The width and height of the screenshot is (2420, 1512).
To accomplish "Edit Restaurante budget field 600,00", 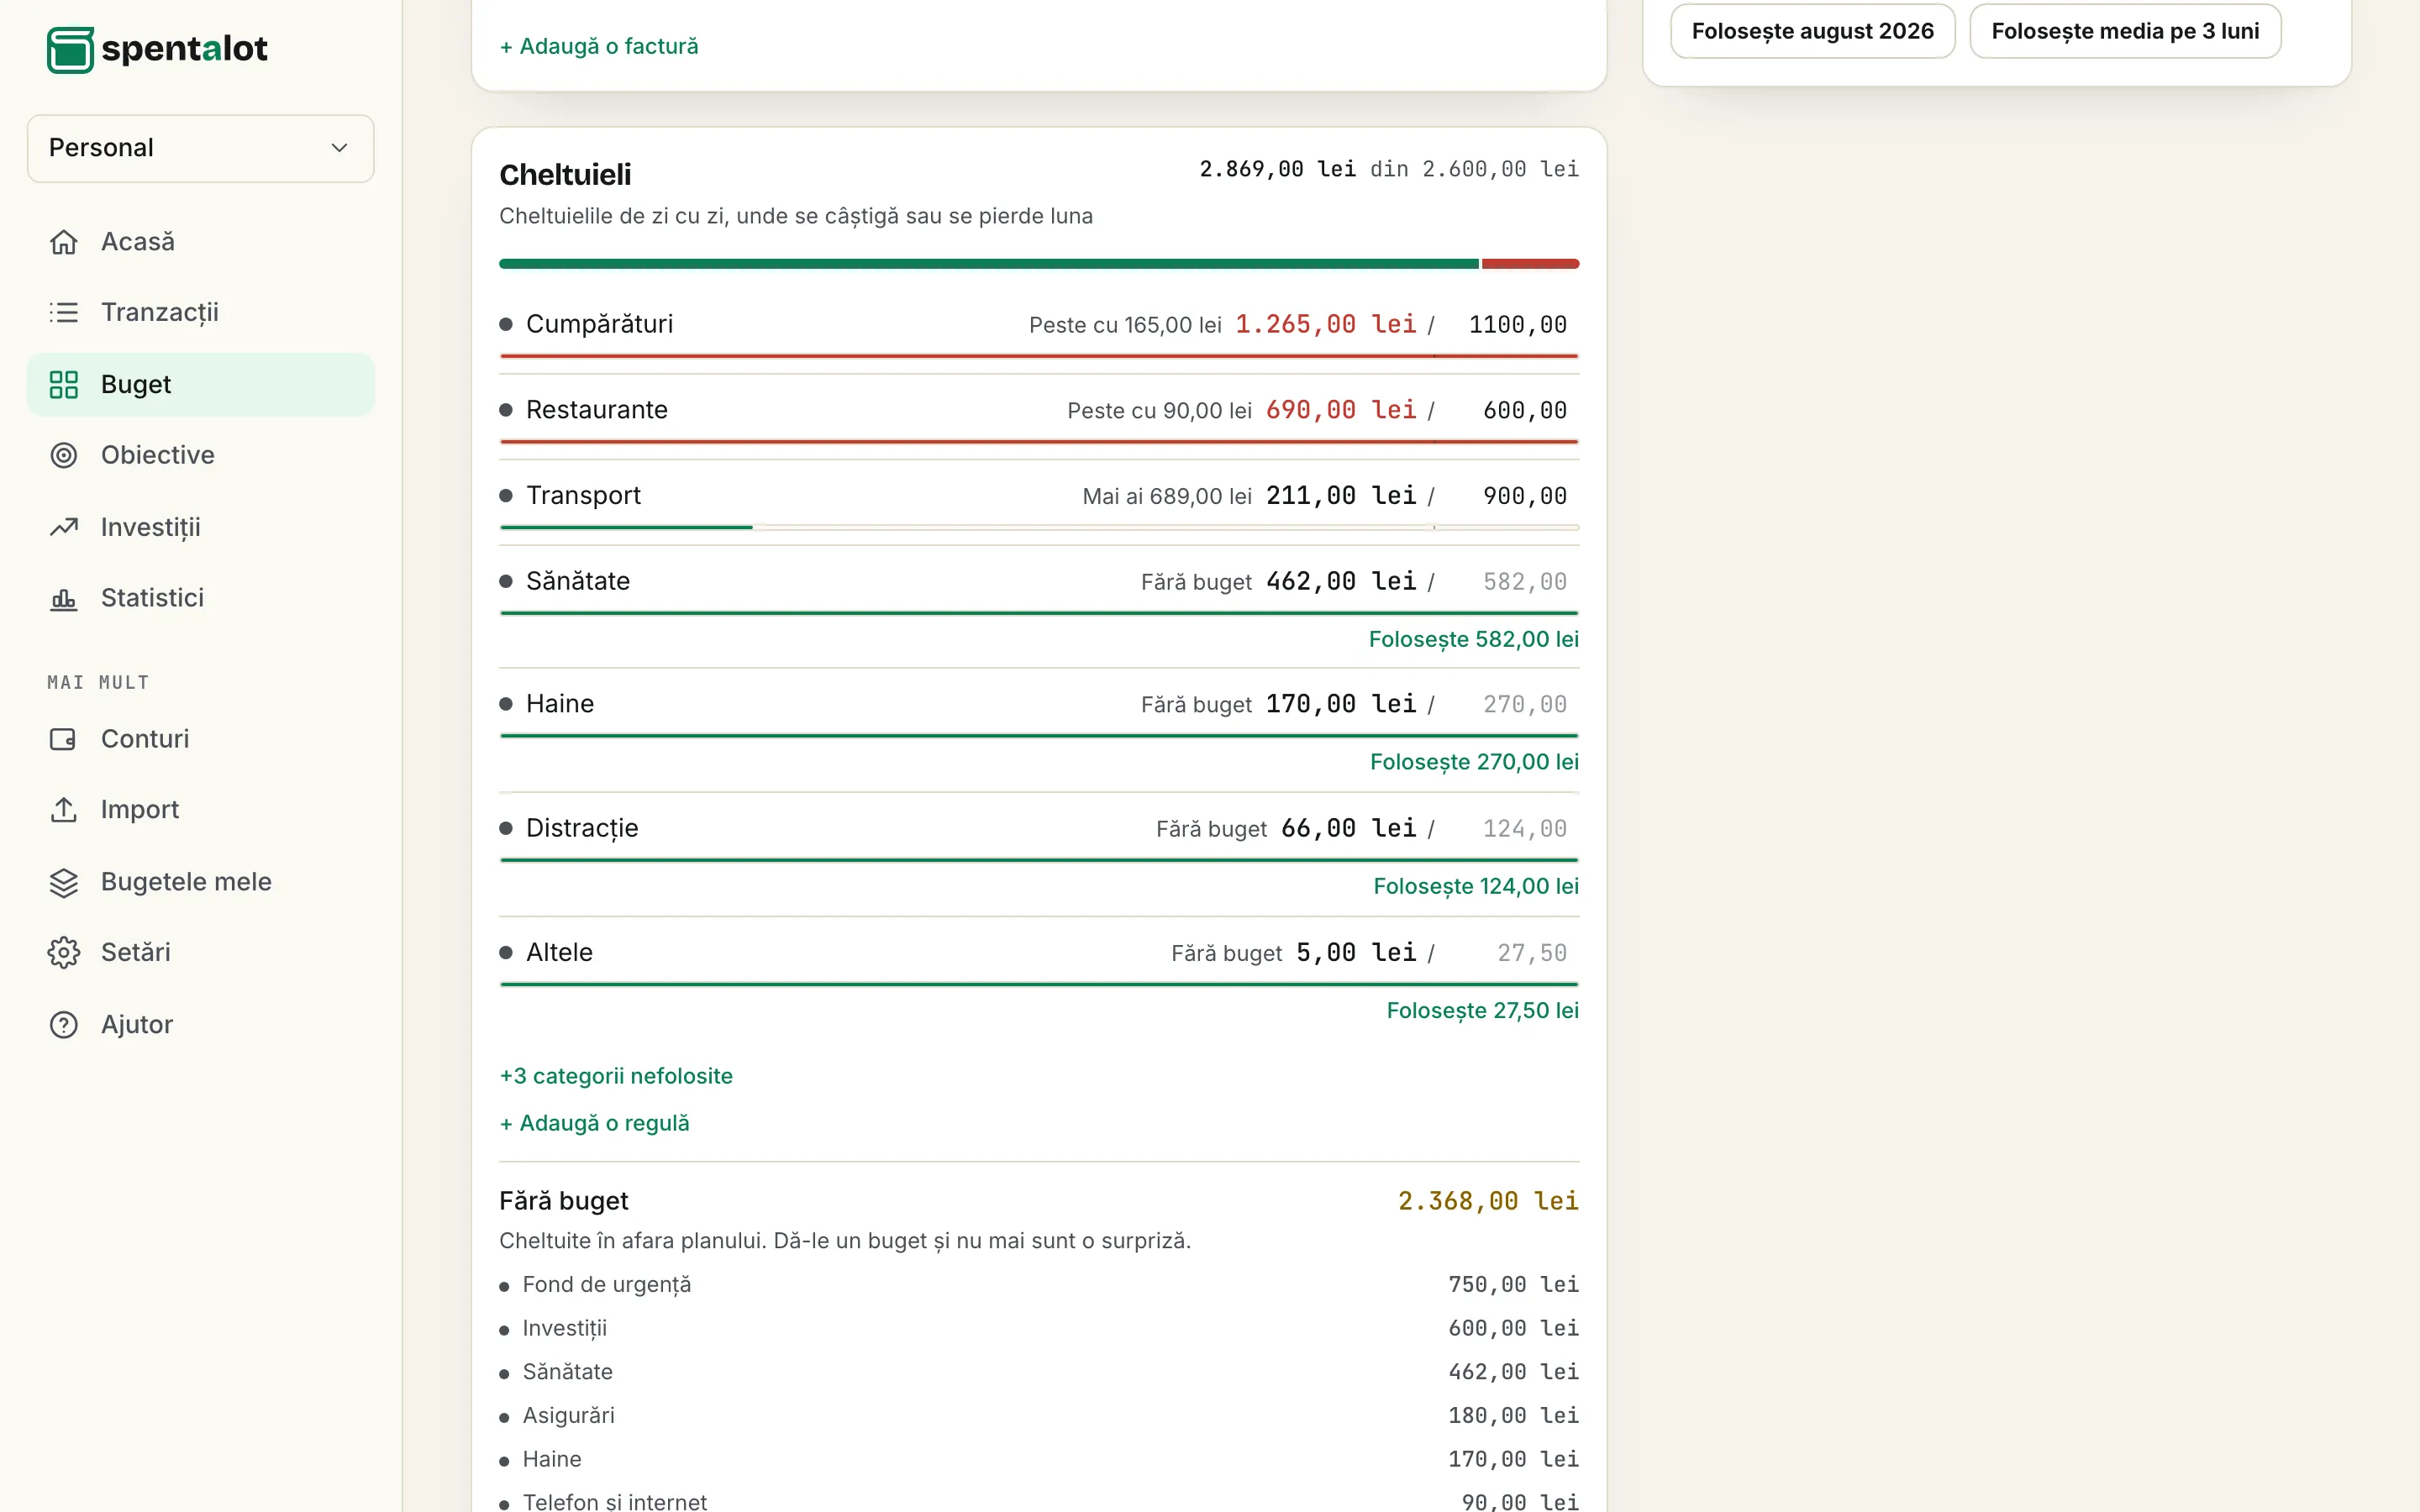I will [x=1510, y=410].
